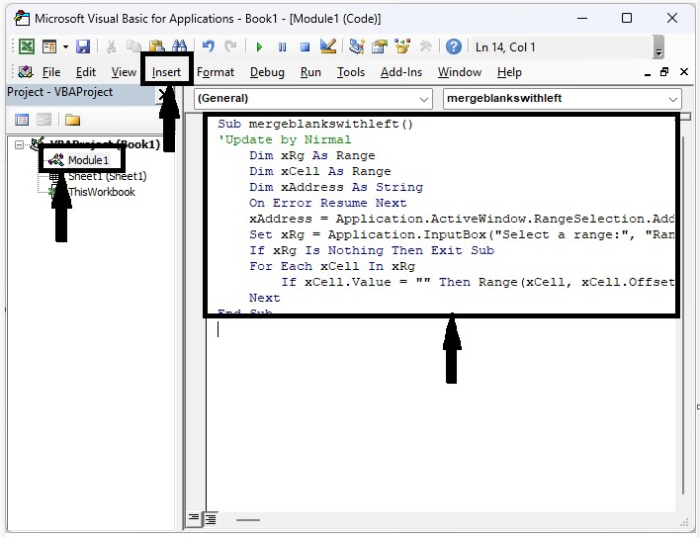
Task: Click the Redo arrow icon
Action: point(231,46)
